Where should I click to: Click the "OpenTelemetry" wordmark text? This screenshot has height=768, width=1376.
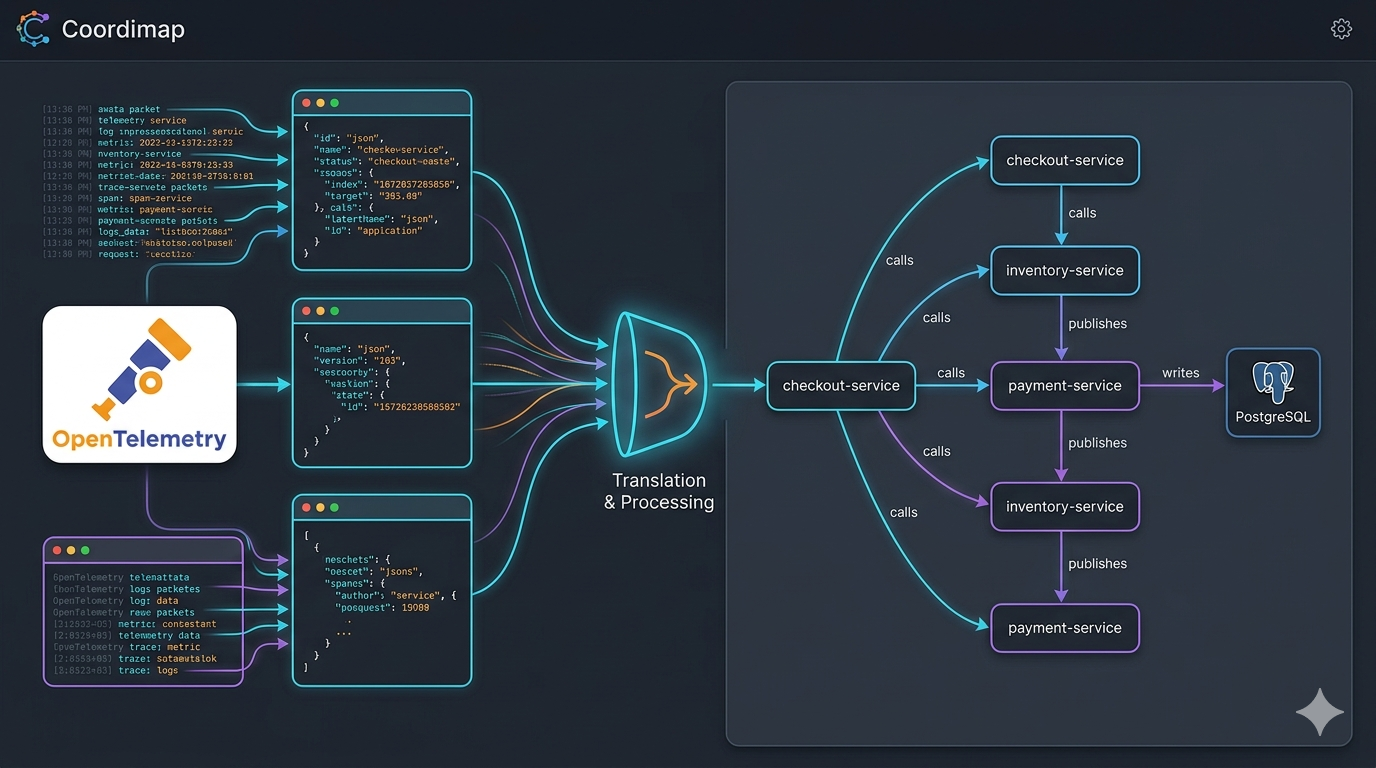point(139,438)
